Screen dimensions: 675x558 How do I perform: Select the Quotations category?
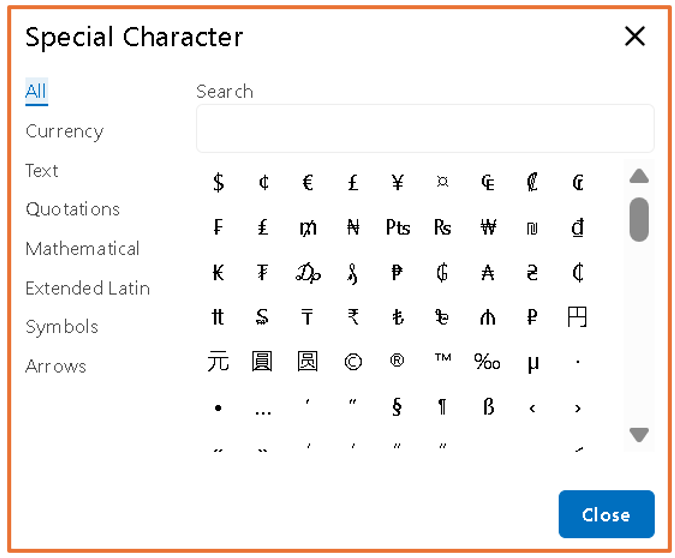[x=73, y=209]
